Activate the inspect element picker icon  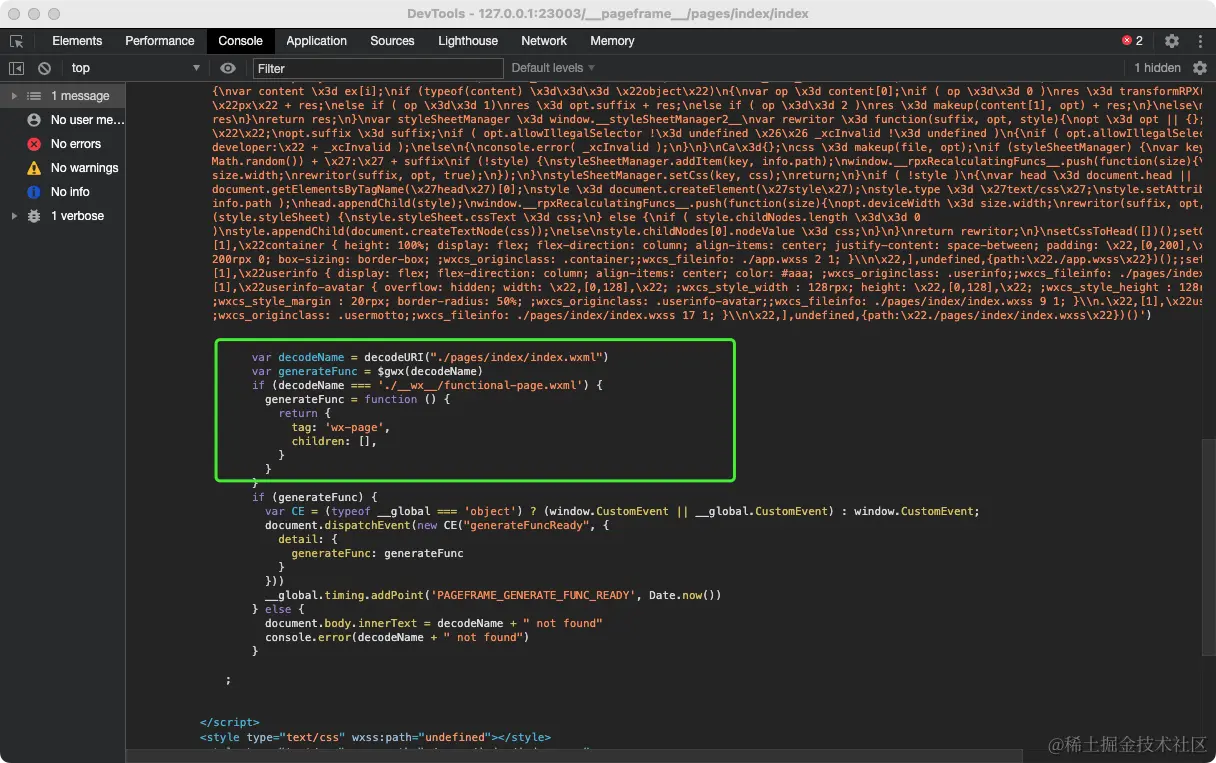point(16,41)
